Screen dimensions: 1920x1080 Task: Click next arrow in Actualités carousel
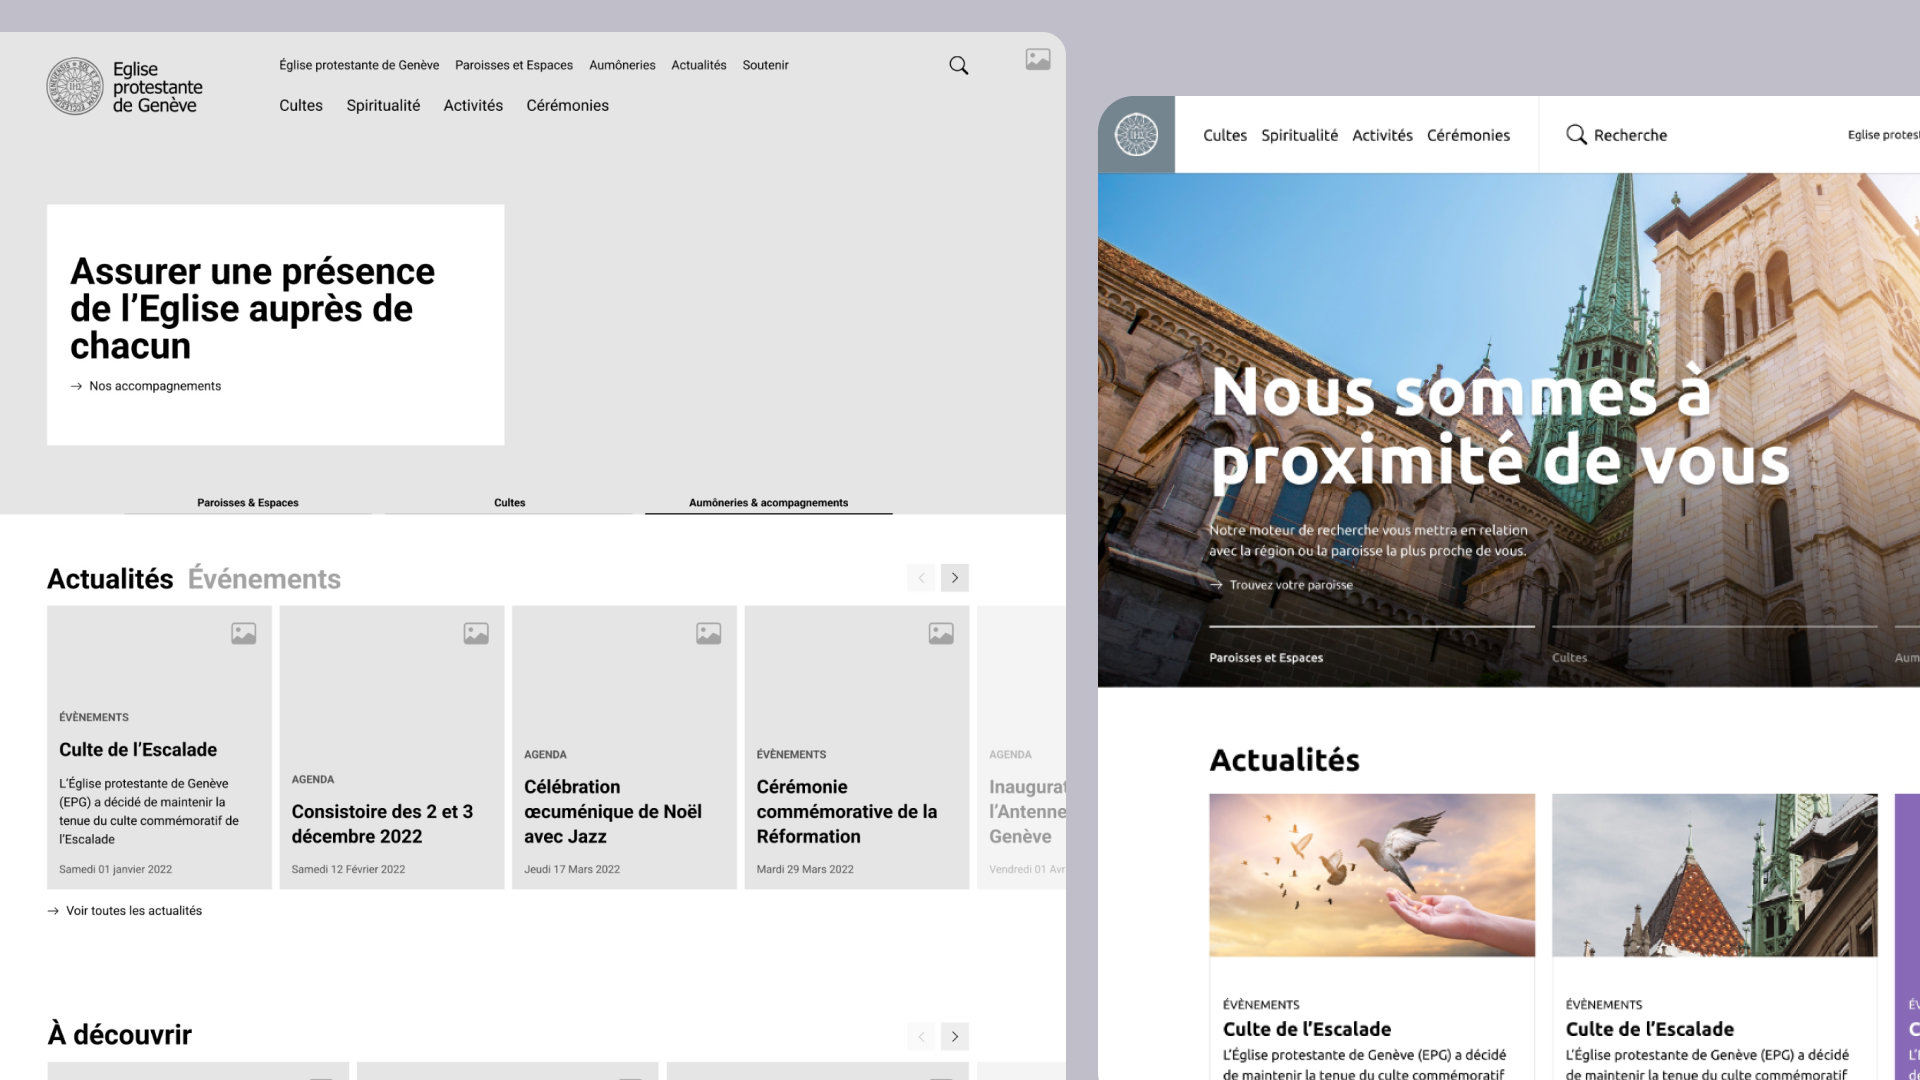955,578
